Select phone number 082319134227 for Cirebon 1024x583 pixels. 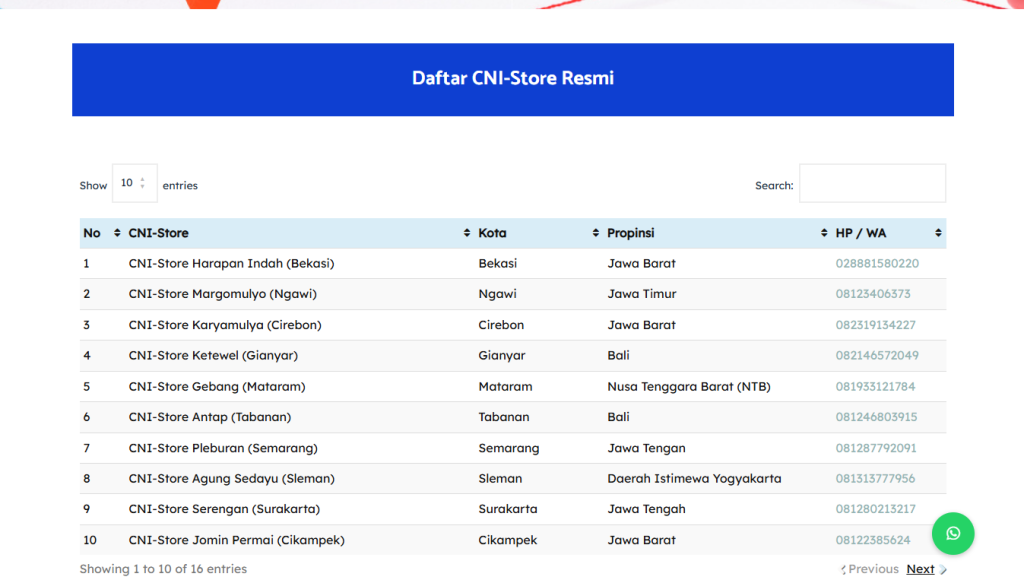tap(875, 325)
